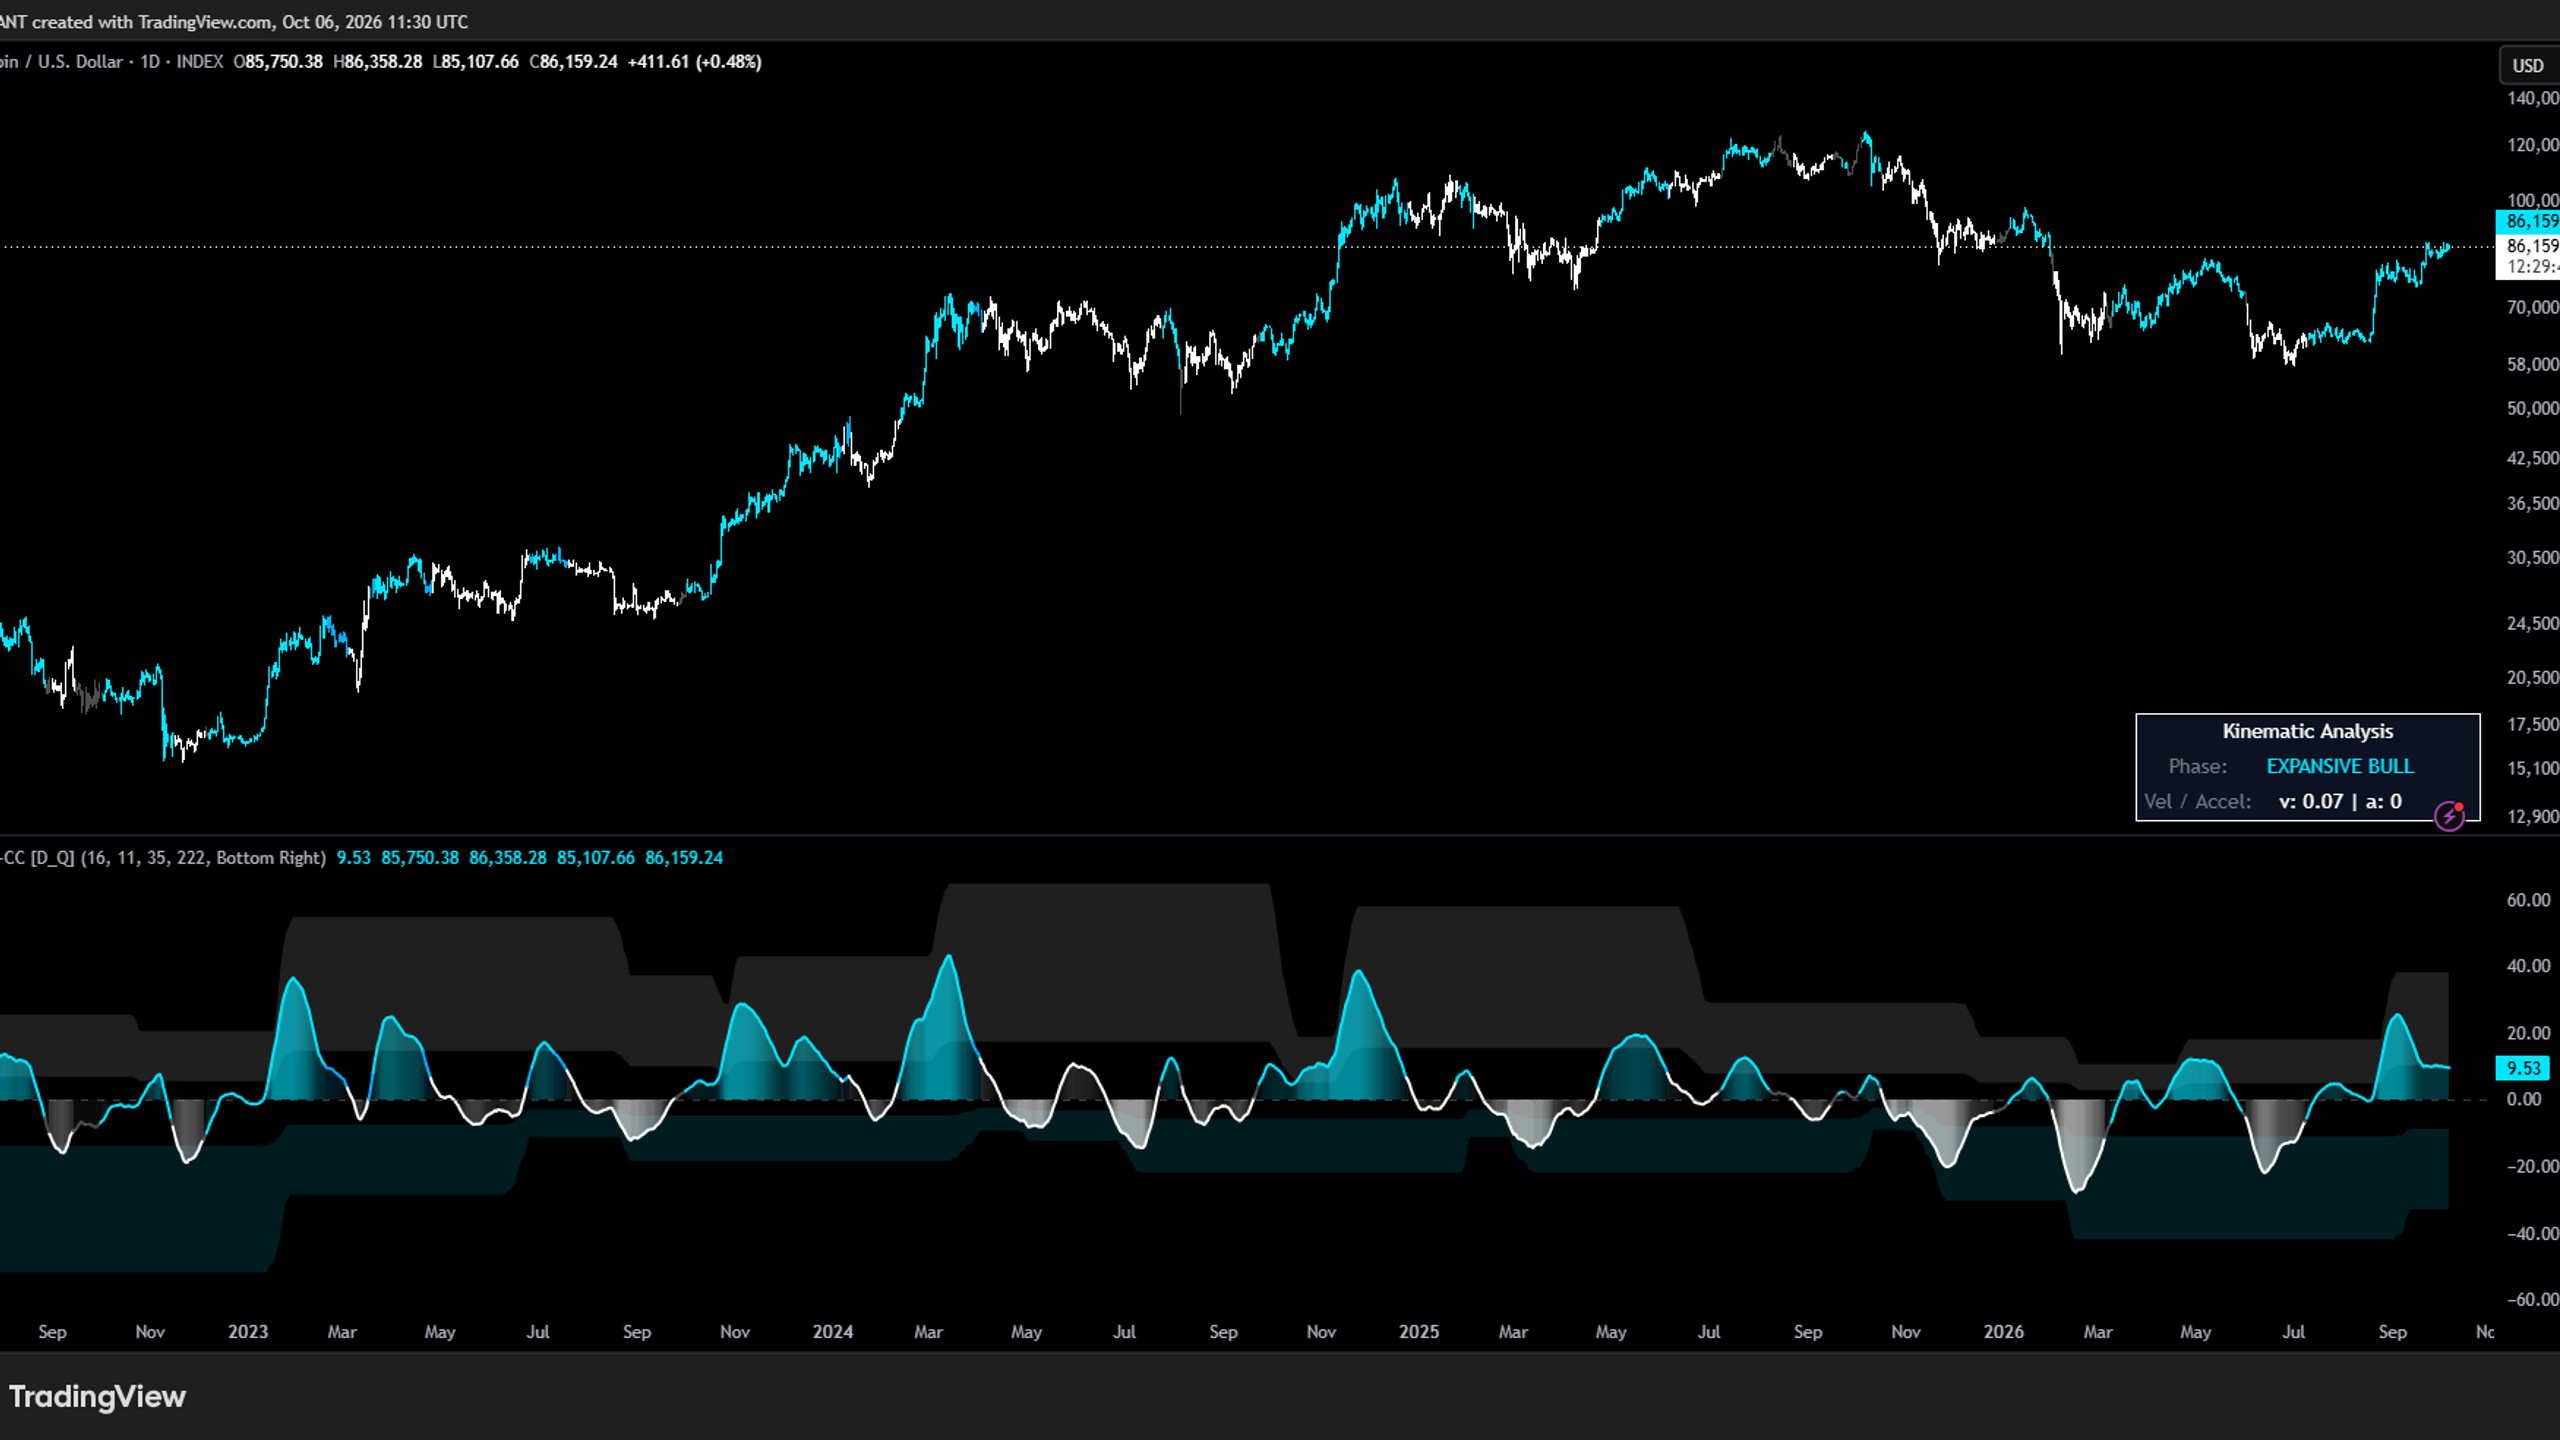This screenshot has width=2560, height=1440.
Task: Click the TradingView logo in the footer
Action: pyautogui.click(x=97, y=1396)
